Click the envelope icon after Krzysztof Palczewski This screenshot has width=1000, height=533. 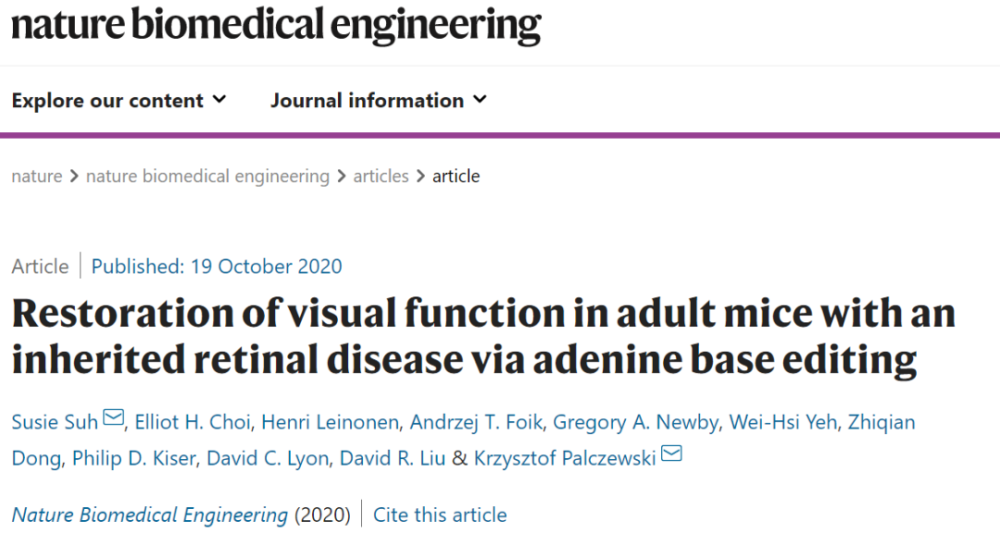pos(672,455)
